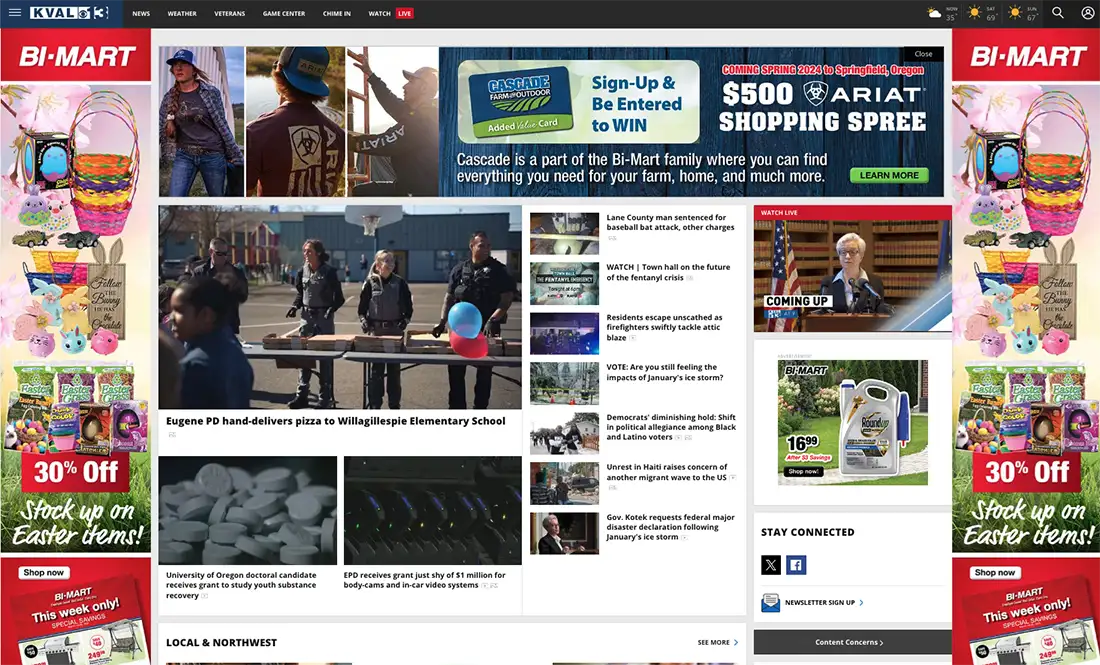The image size is (1100, 665).
Task: Open the fentanyl town hall thumbnail
Action: point(565,283)
